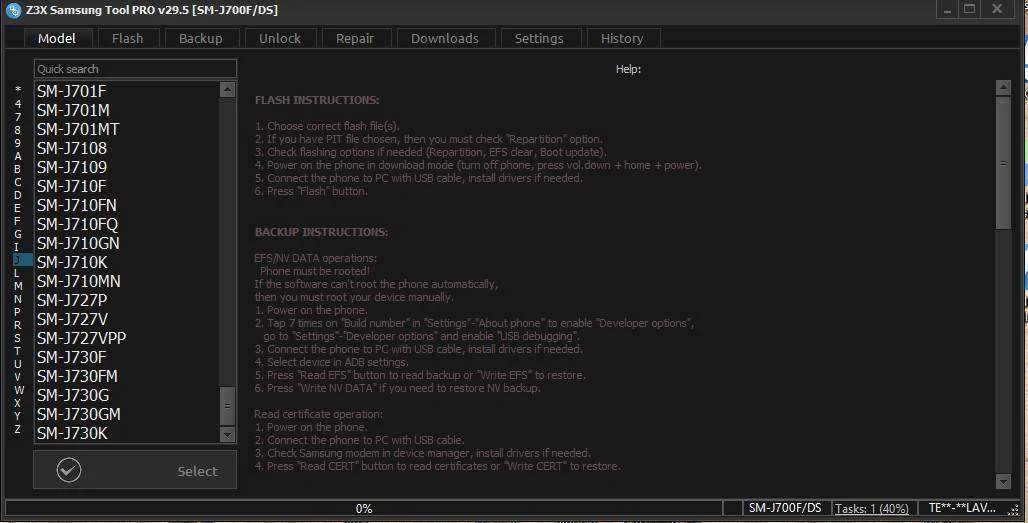This screenshot has width=1028, height=523.
Task: Jump to letter N in index
Action: tap(18, 299)
